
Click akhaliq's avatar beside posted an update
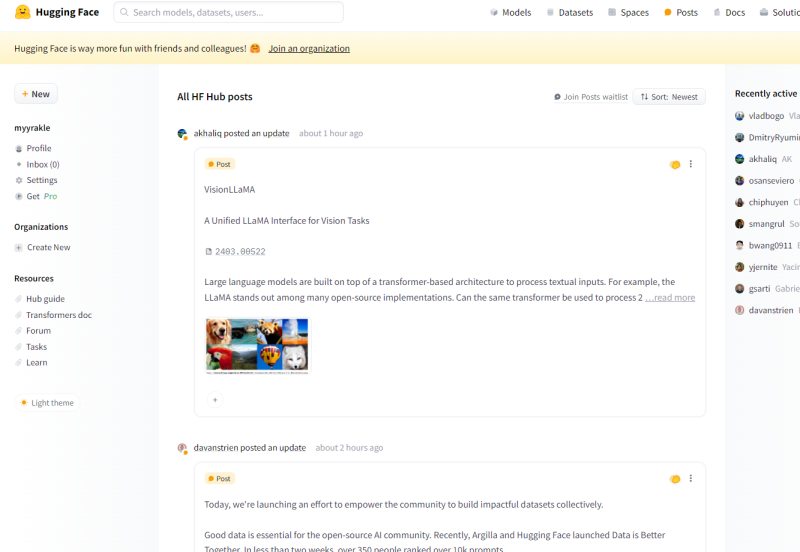(182, 134)
